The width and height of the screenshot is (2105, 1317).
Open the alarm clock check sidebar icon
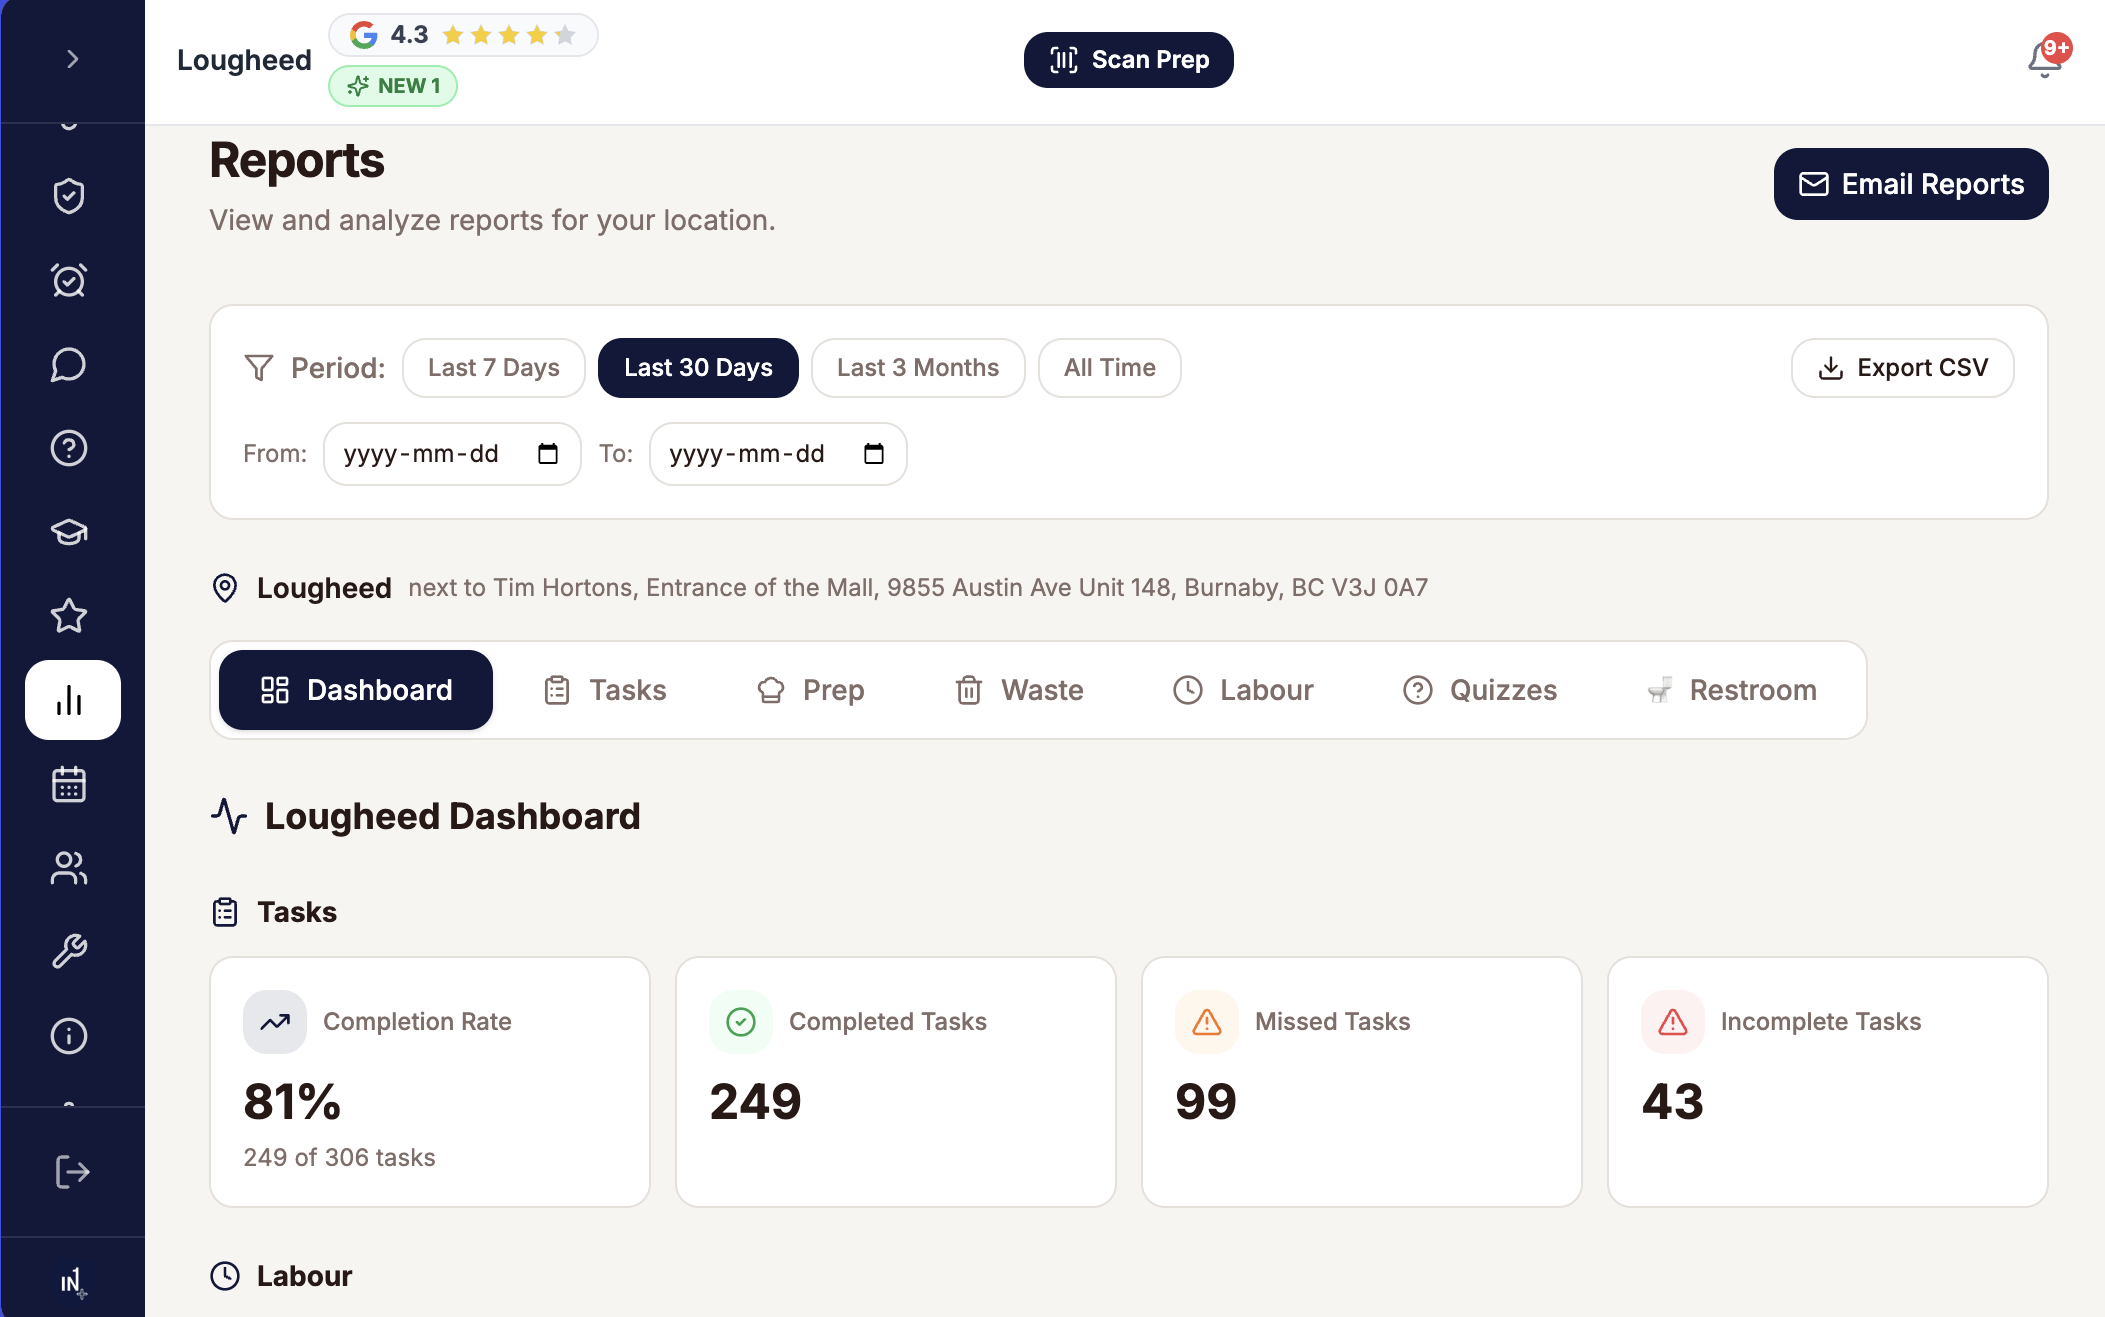pos(69,280)
